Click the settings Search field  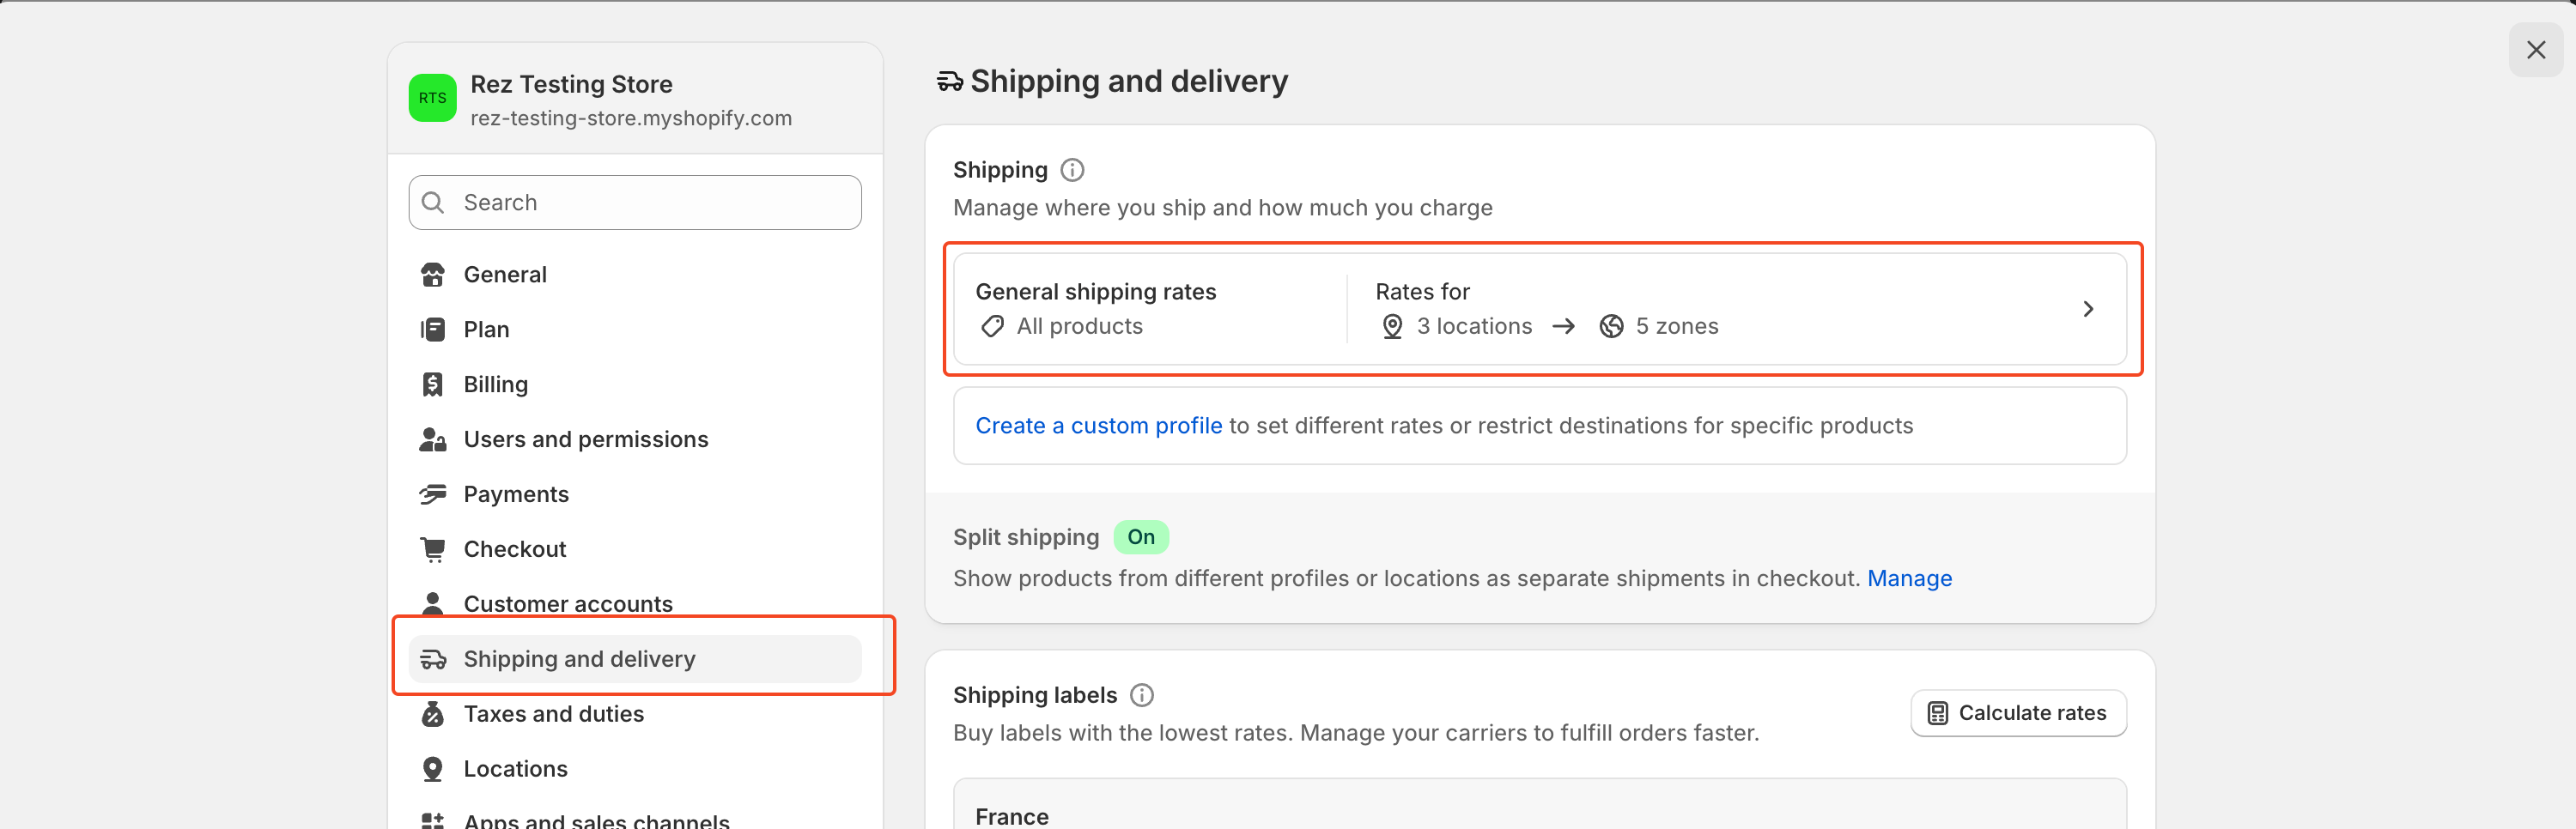click(x=635, y=203)
